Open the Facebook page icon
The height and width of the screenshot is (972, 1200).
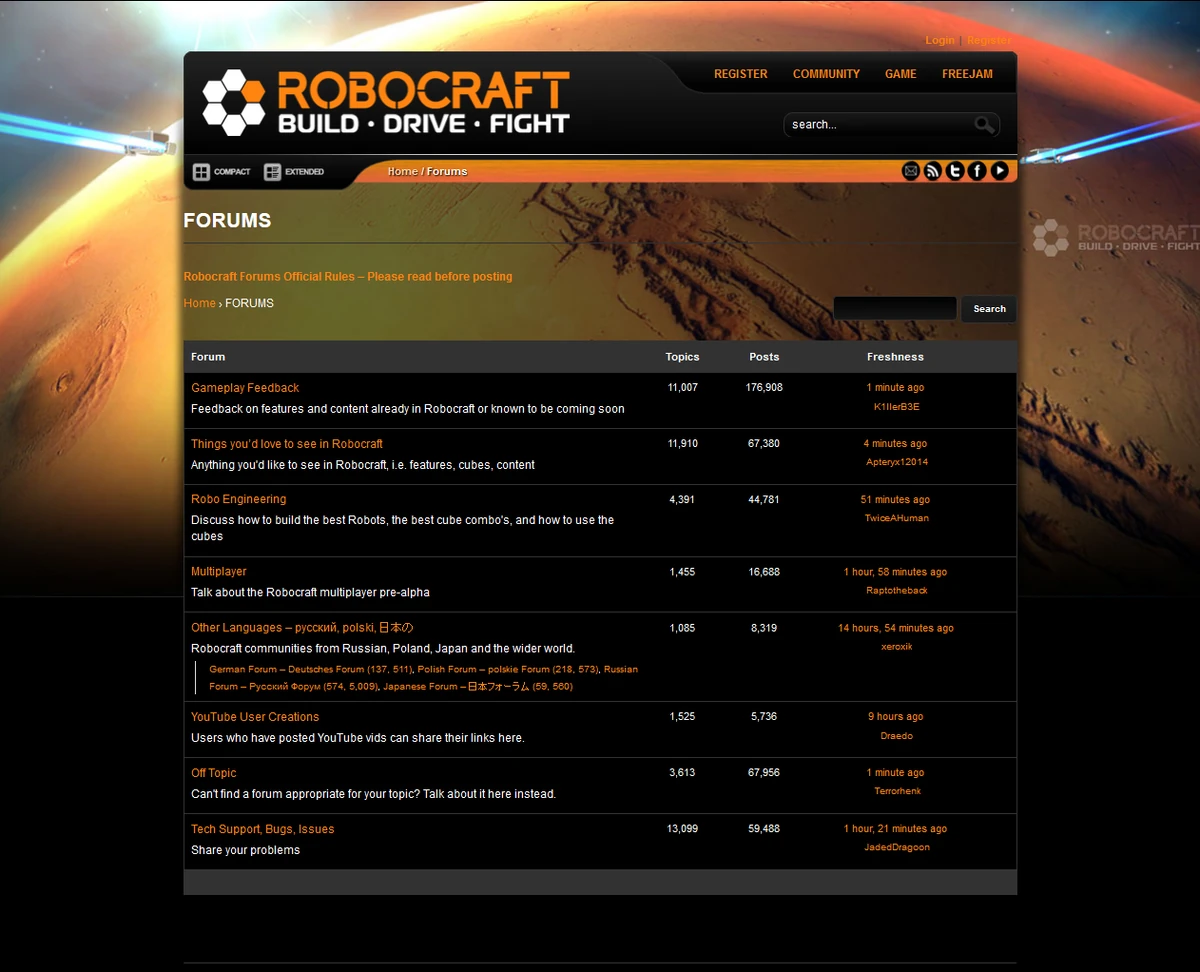(977, 170)
